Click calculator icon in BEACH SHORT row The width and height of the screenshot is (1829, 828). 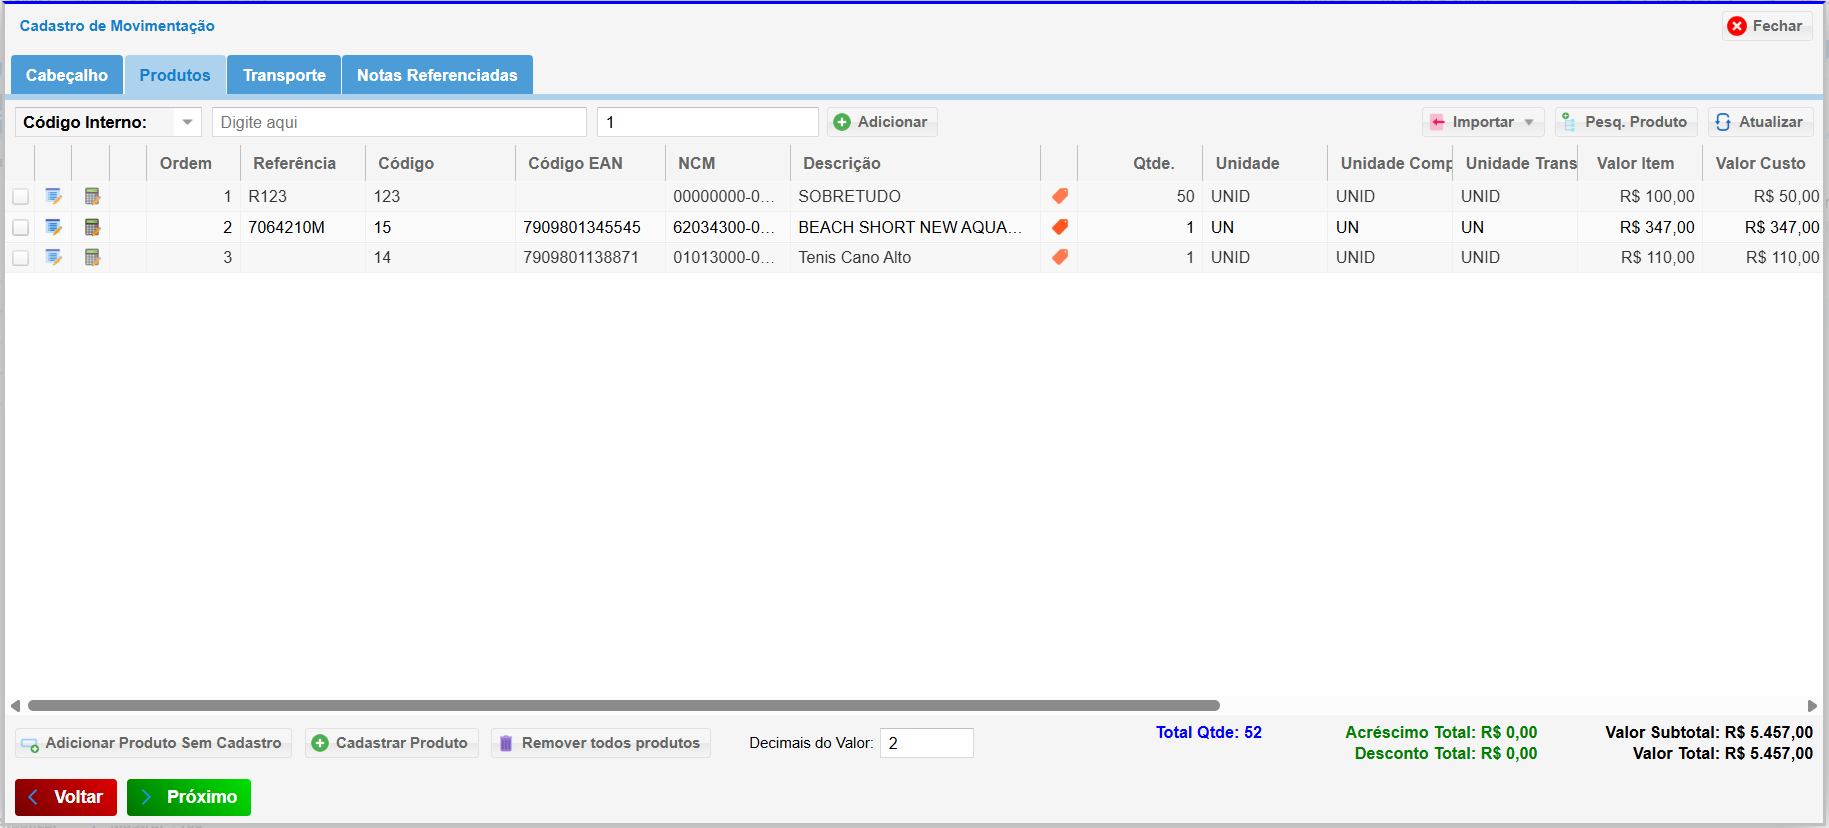(x=92, y=227)
